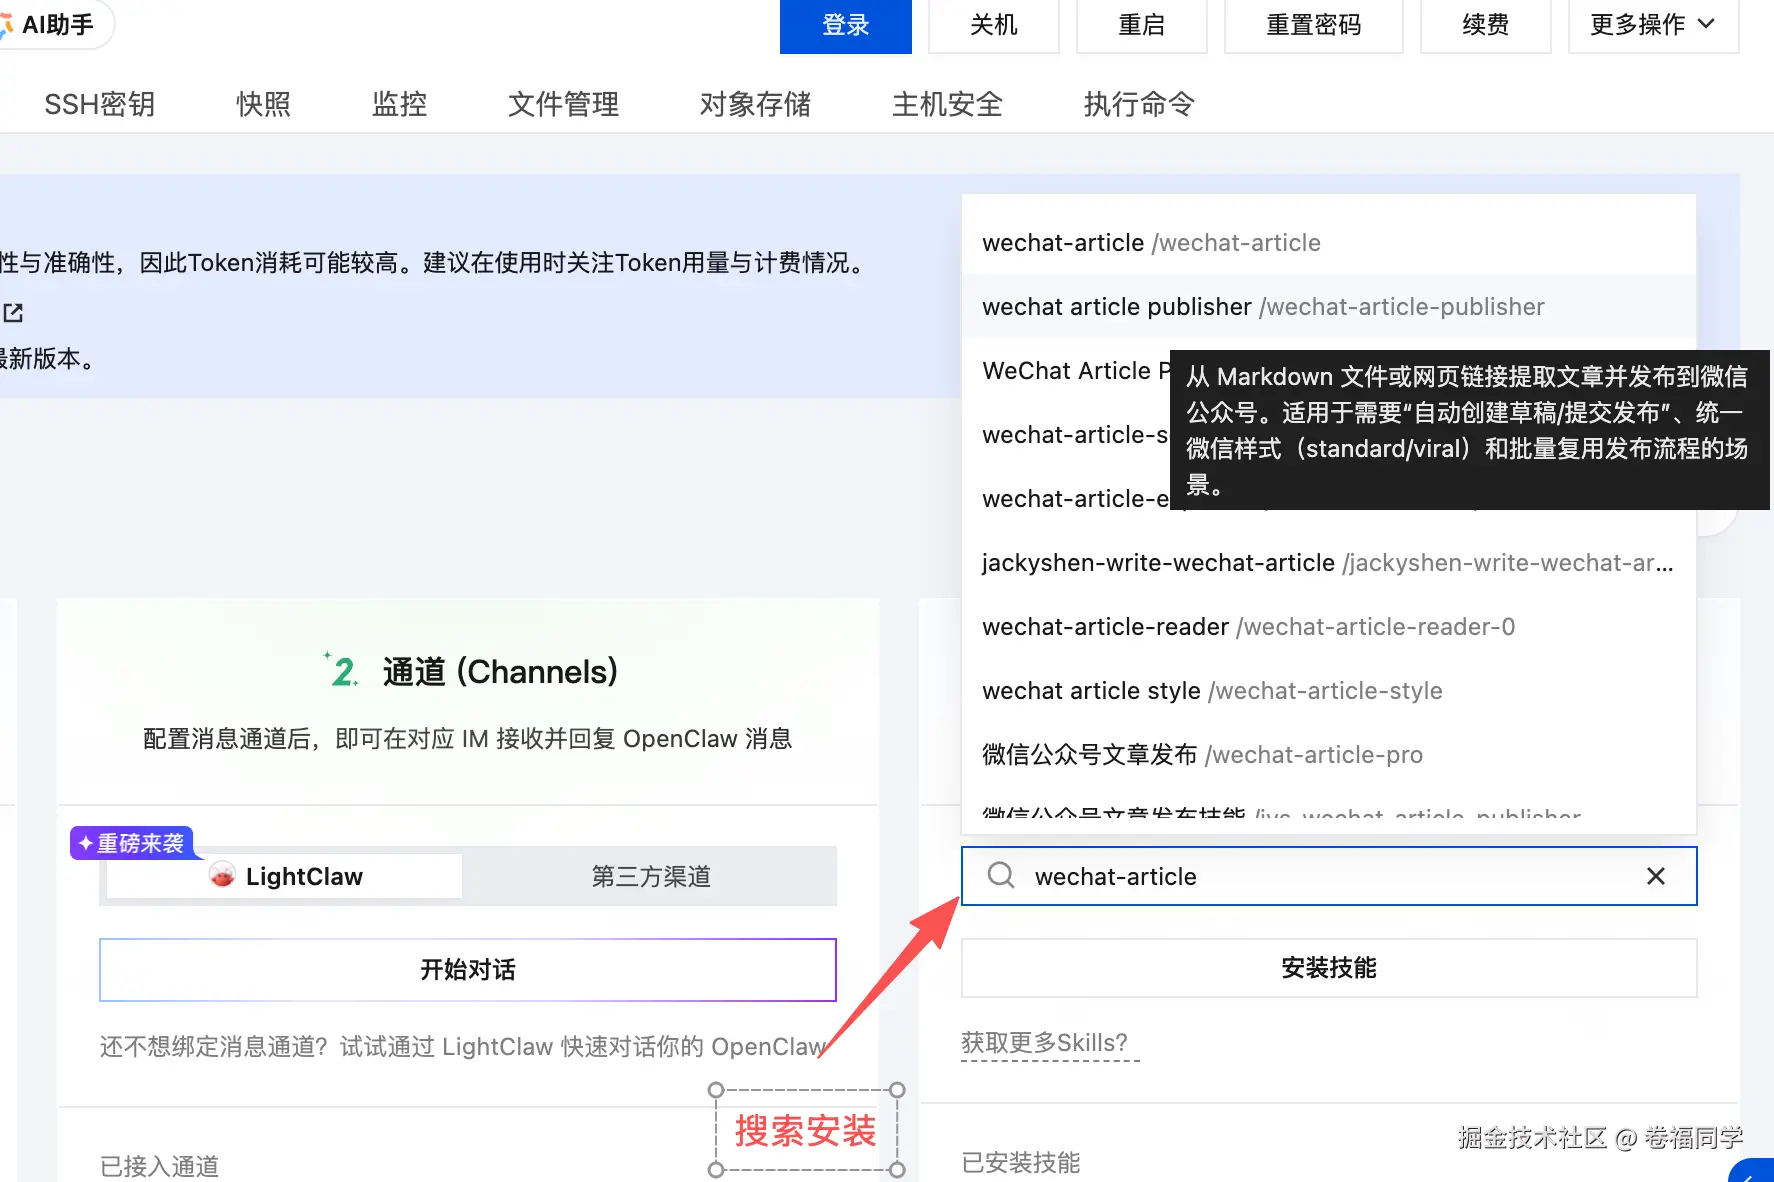
Task: Select the LightClaw channel tab
Action: 285,877
